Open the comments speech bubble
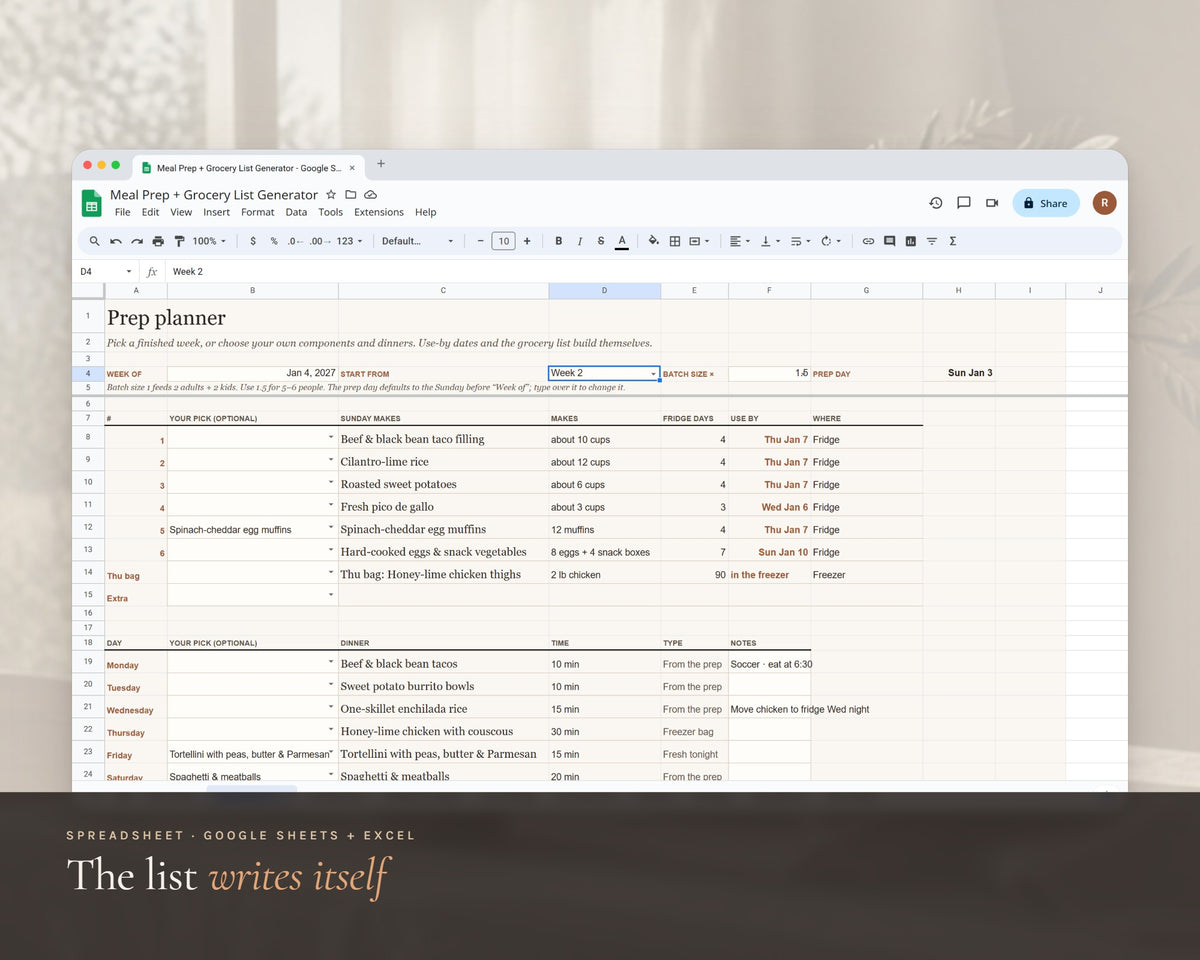The height and width of the screenshot is (960, 1200). [964, 203]
